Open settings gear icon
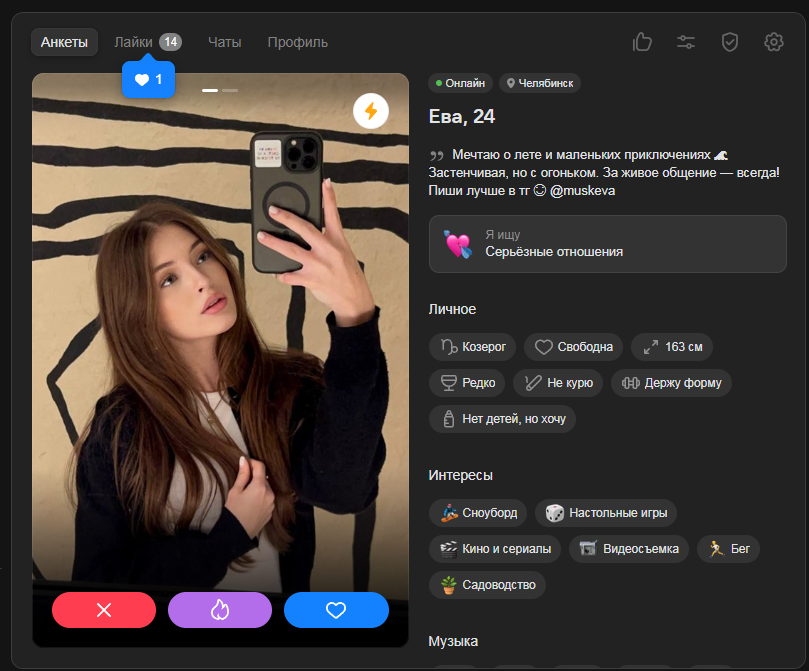Image resolution: width=809 pixels, height=671 pixels. tap(773, 42)
